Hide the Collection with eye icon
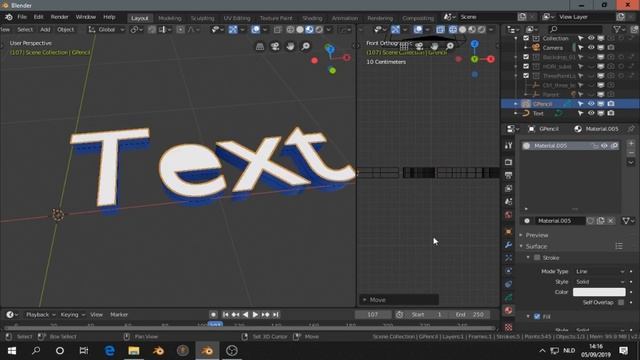Viewport: 640px width, 360px height. tap(591, 38)
